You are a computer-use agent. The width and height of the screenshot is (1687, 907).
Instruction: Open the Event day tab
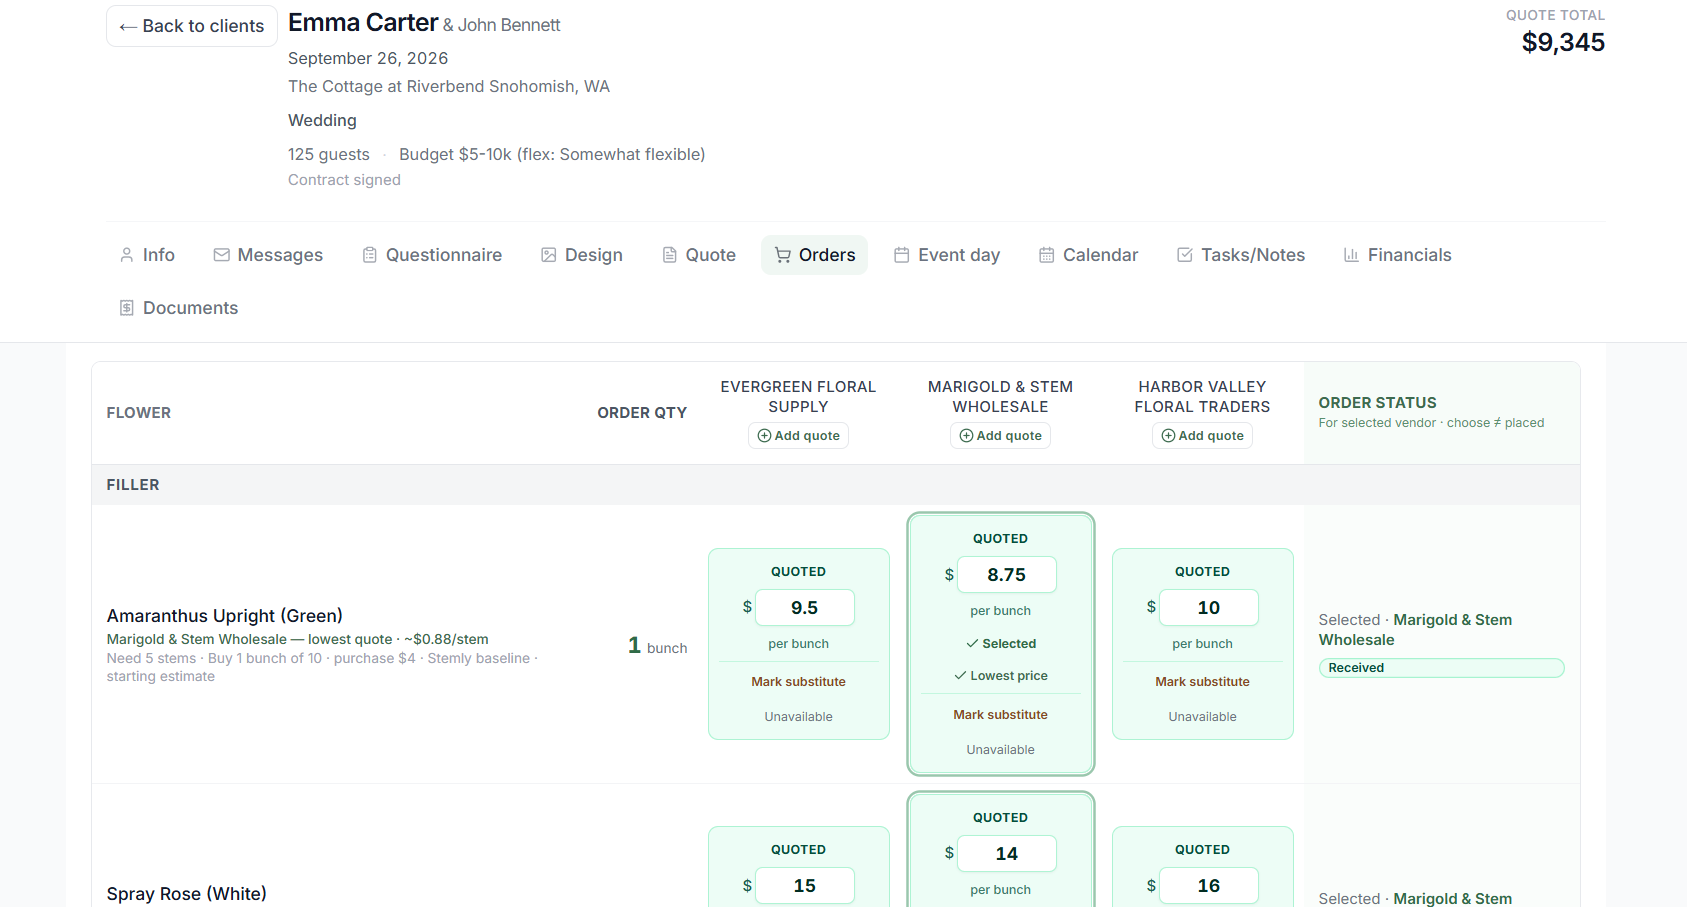947,255
